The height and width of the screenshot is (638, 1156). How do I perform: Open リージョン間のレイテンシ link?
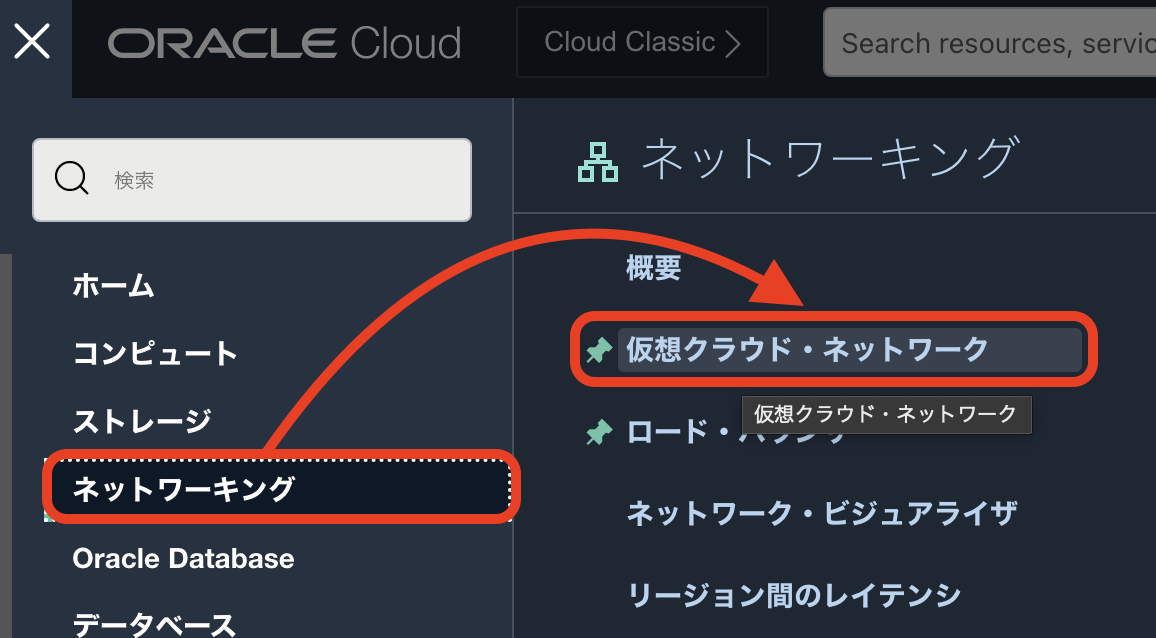pyautogui.click(x=793, y=595)
